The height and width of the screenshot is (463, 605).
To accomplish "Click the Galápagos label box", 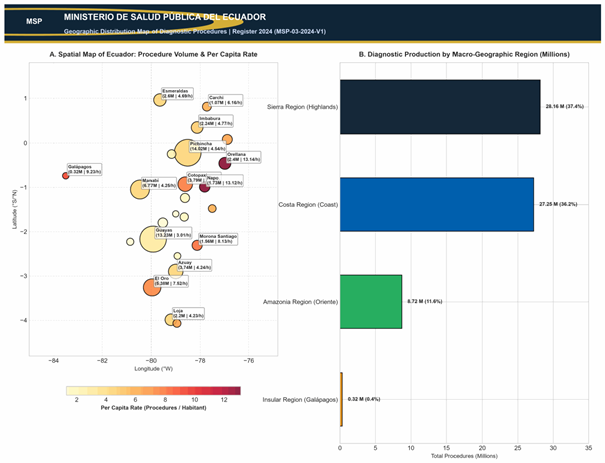I will point(84,169).
